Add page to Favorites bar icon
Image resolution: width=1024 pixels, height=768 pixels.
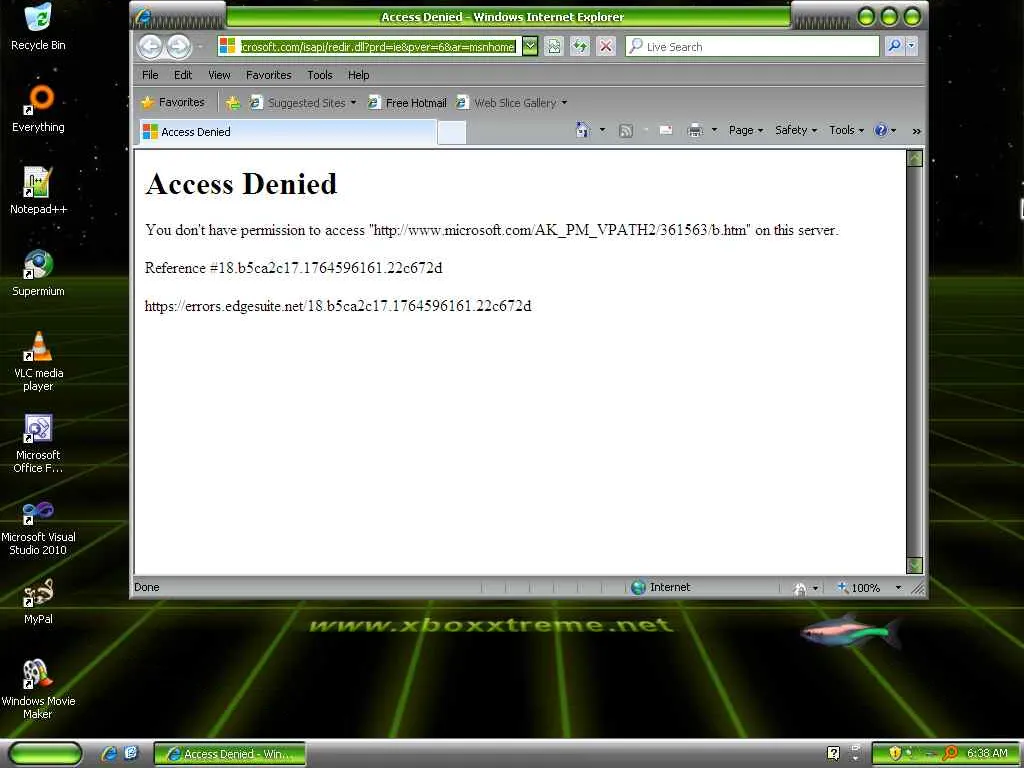point(232,103)
